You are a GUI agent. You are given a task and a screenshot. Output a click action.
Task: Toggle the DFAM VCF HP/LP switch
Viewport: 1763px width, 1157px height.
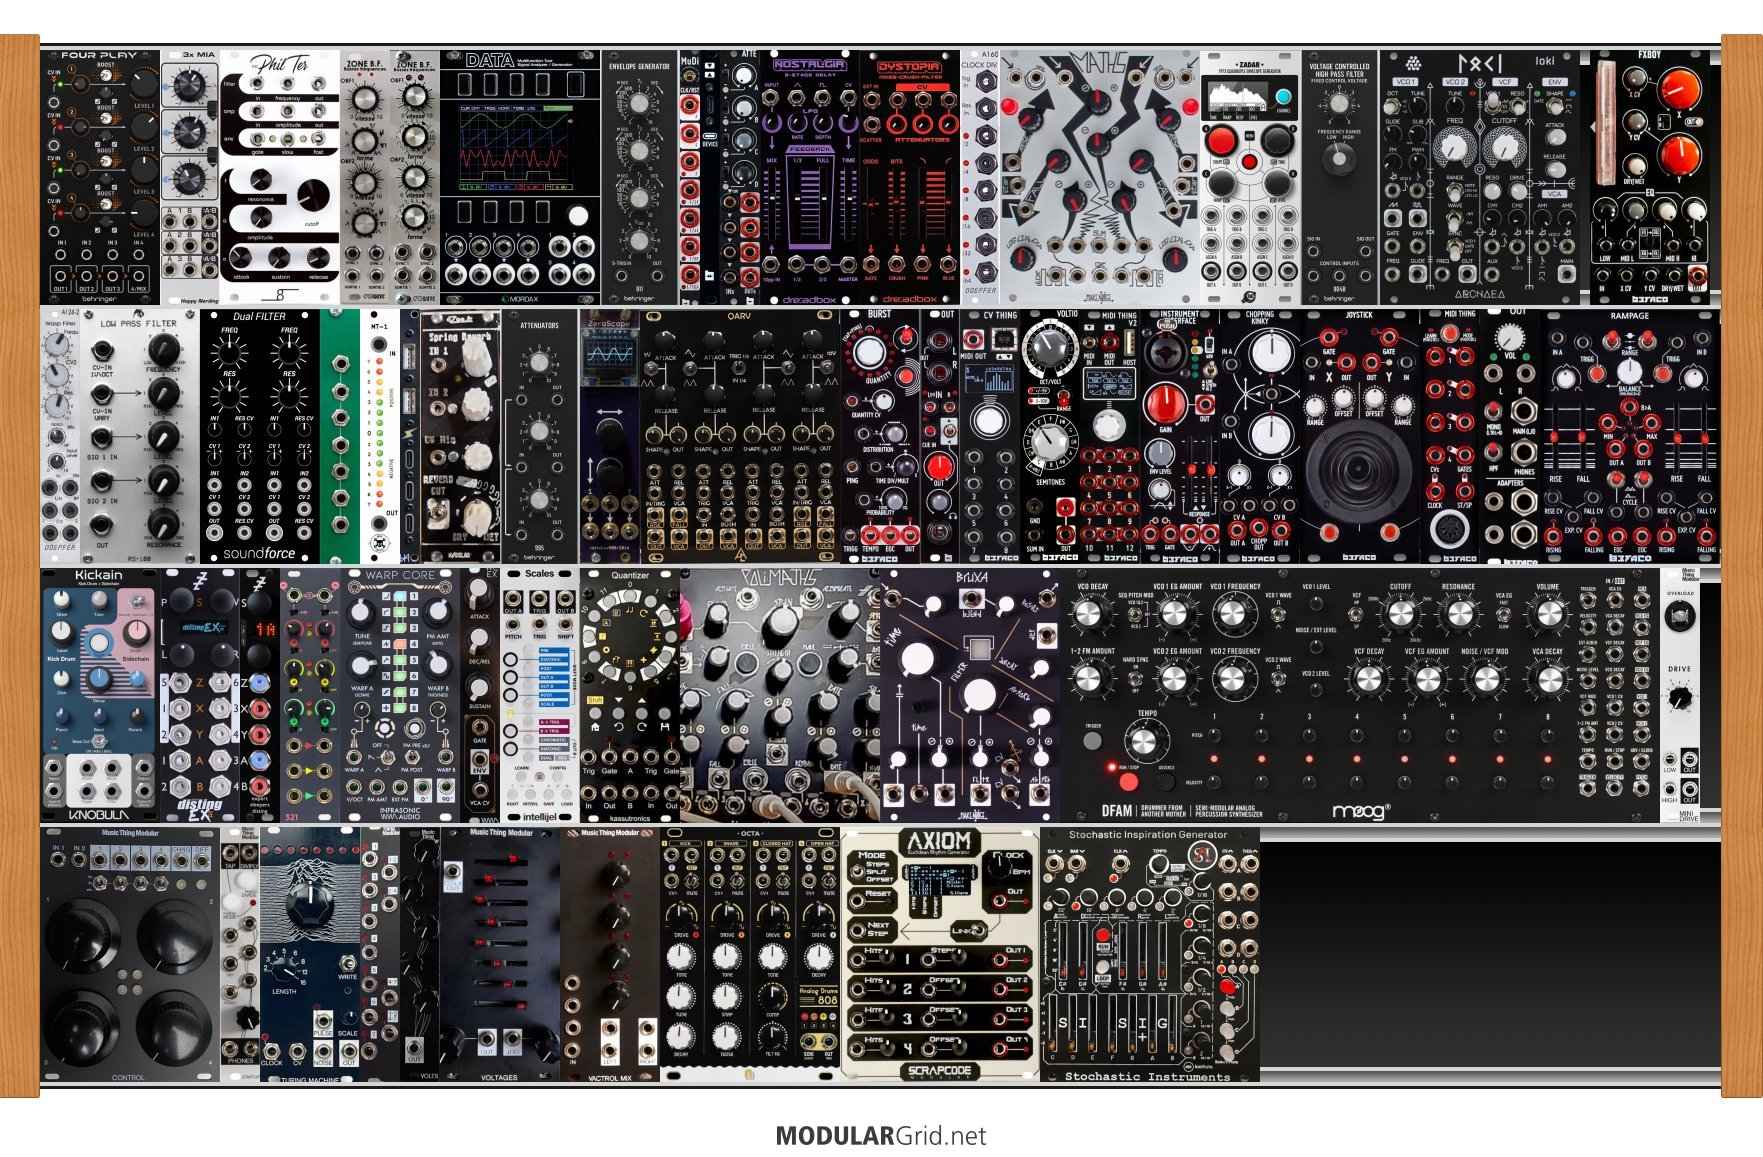coord(1357,612)
